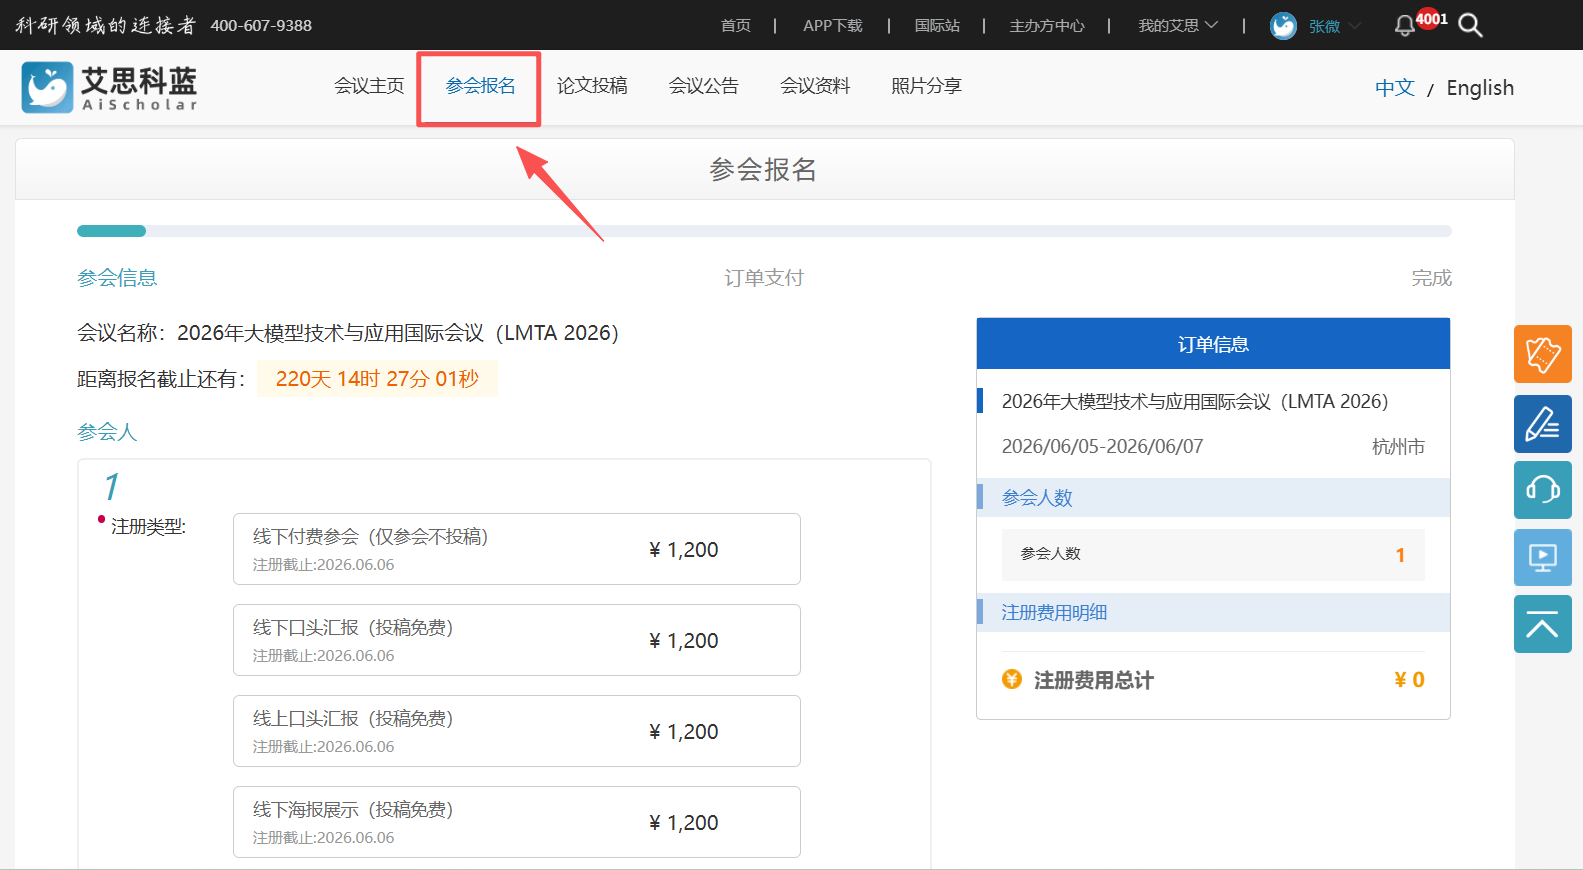Switch language to English
Screen dimensions: 1583x870
pyautogui.click(x=1480, y=88)
